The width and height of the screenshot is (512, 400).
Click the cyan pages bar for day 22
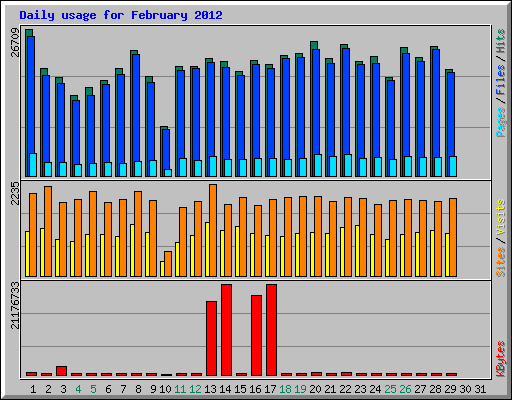point(348,165)
